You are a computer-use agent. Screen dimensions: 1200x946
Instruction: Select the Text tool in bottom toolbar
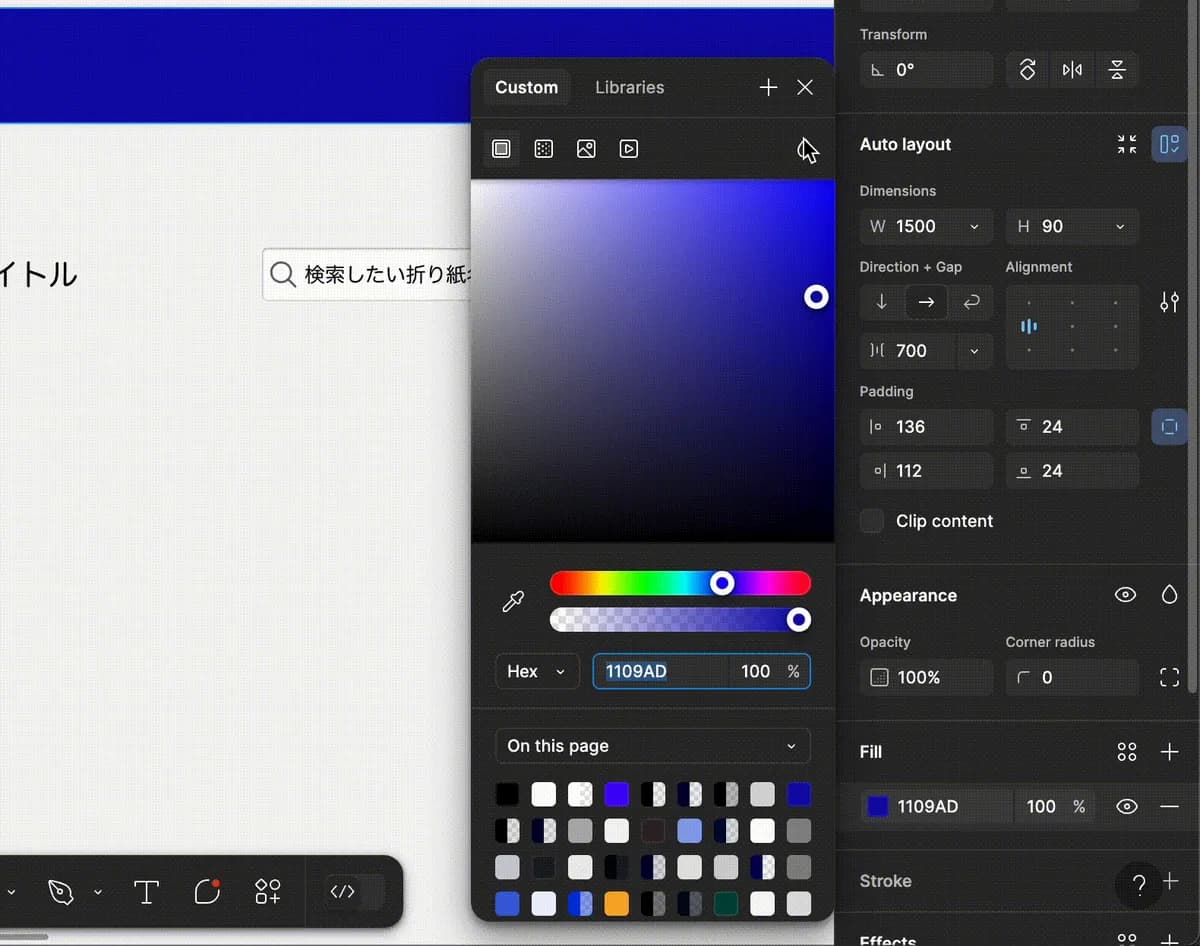coord(147,892)
